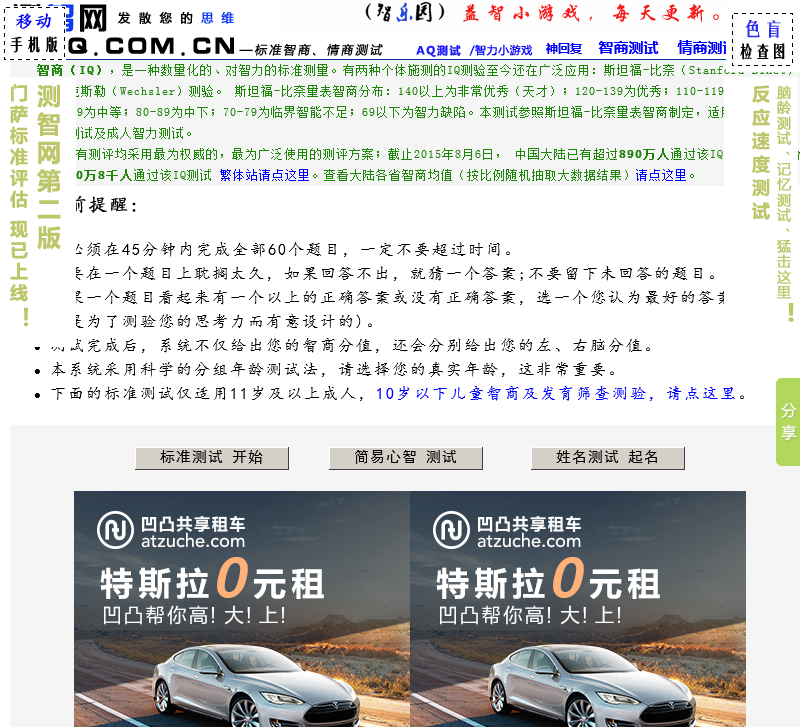Screen dimensions: 800x727
Task: Click the 智商（IQ） heading text
Action: tap(69, 70)
